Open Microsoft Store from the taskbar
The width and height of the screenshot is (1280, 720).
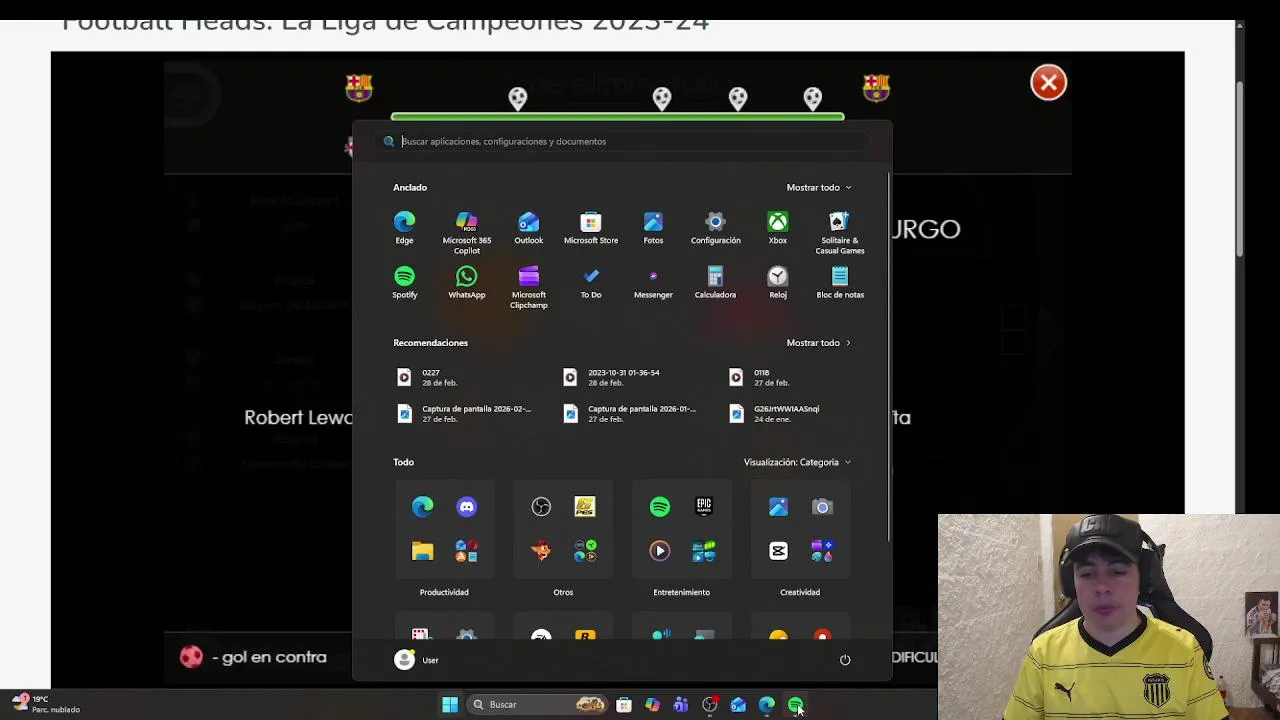click(624, 705)
